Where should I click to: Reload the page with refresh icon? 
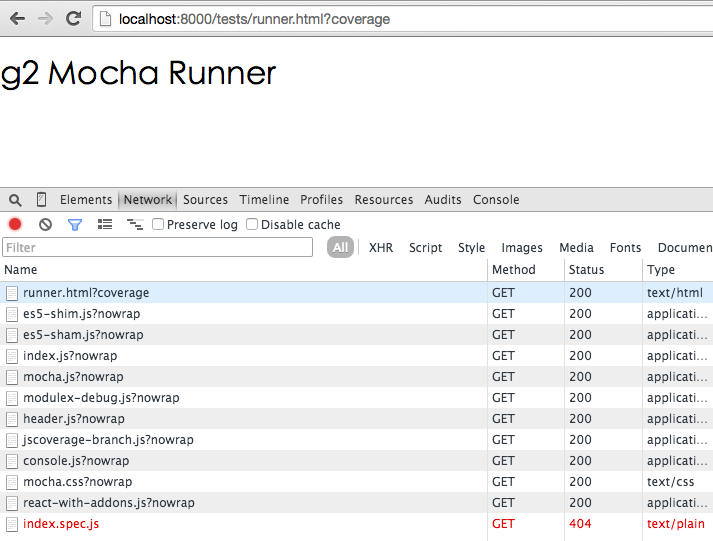(x=73, y=18)
